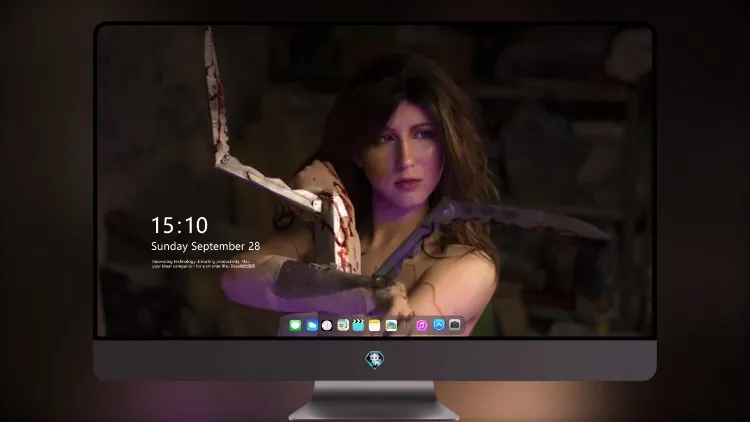Open the clapperboard video app in dock
The image size is (750, 422).
tap(358, 325)
